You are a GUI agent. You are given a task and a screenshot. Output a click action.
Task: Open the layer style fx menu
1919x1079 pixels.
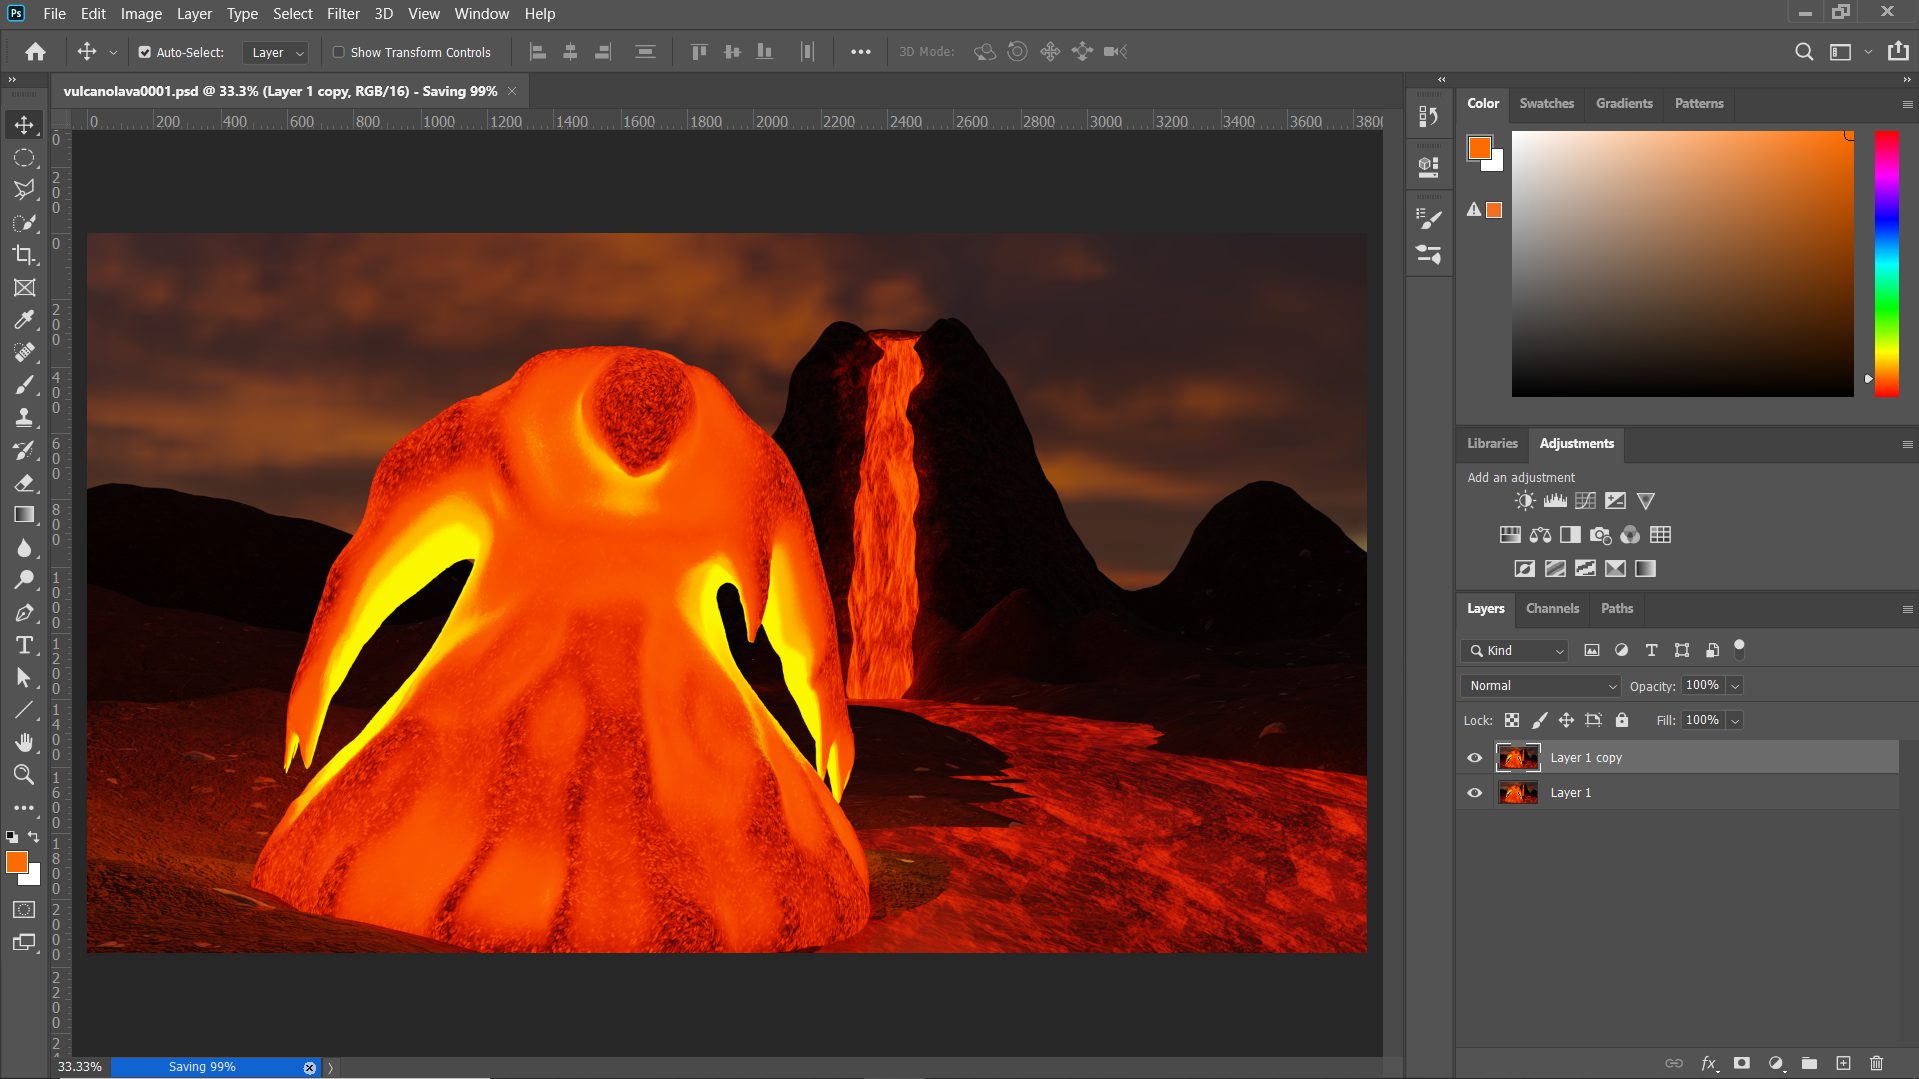point(1709,1063)
